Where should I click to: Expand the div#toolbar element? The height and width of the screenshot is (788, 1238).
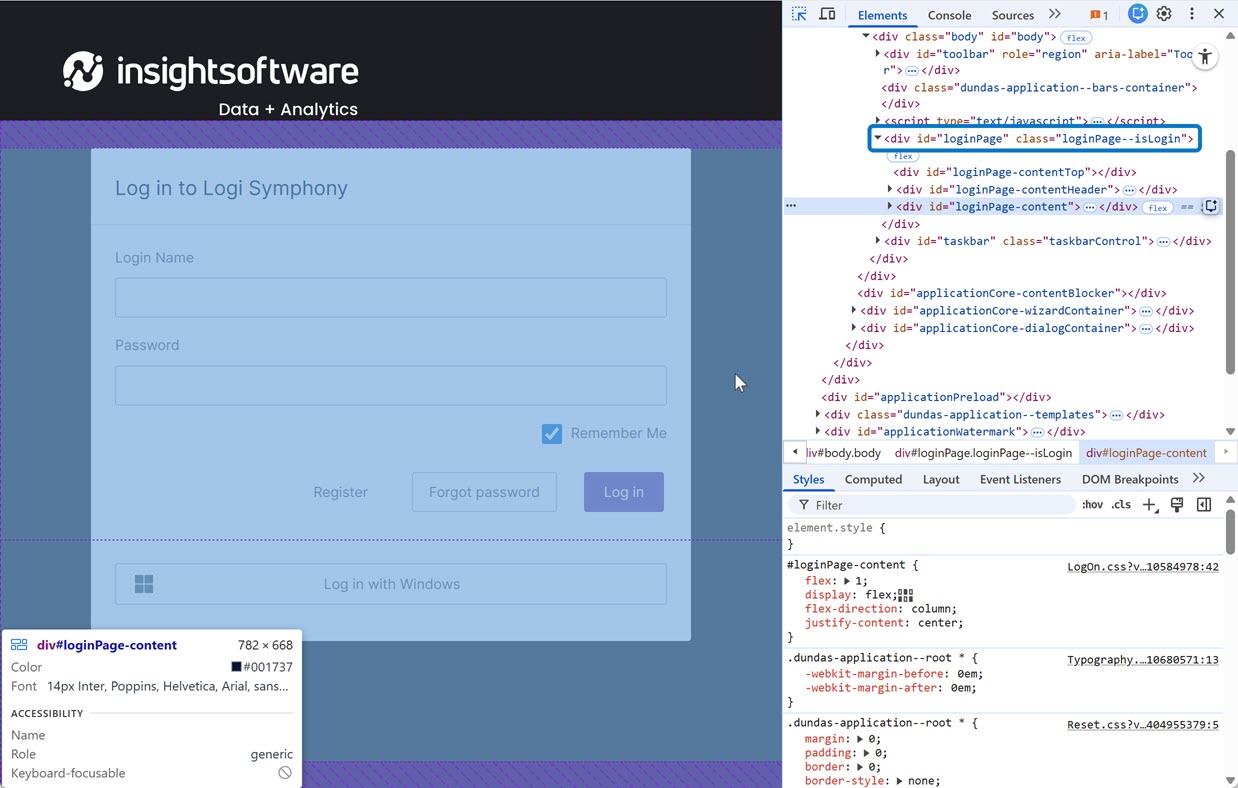[x=878, y=53]
